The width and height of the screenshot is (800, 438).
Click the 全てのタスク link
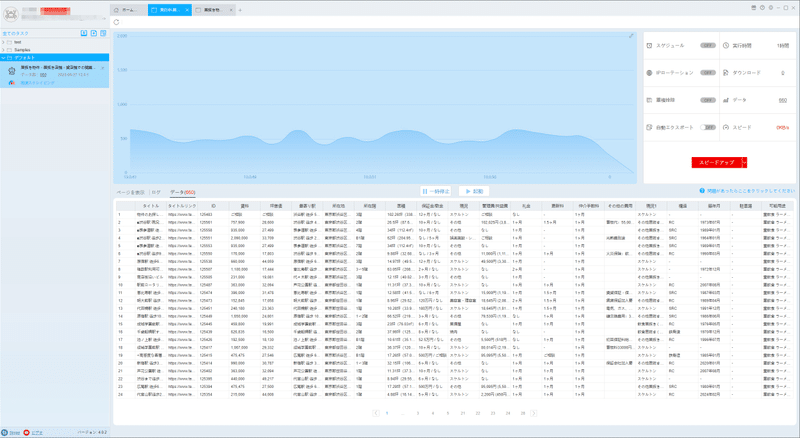tap(15, 33)
